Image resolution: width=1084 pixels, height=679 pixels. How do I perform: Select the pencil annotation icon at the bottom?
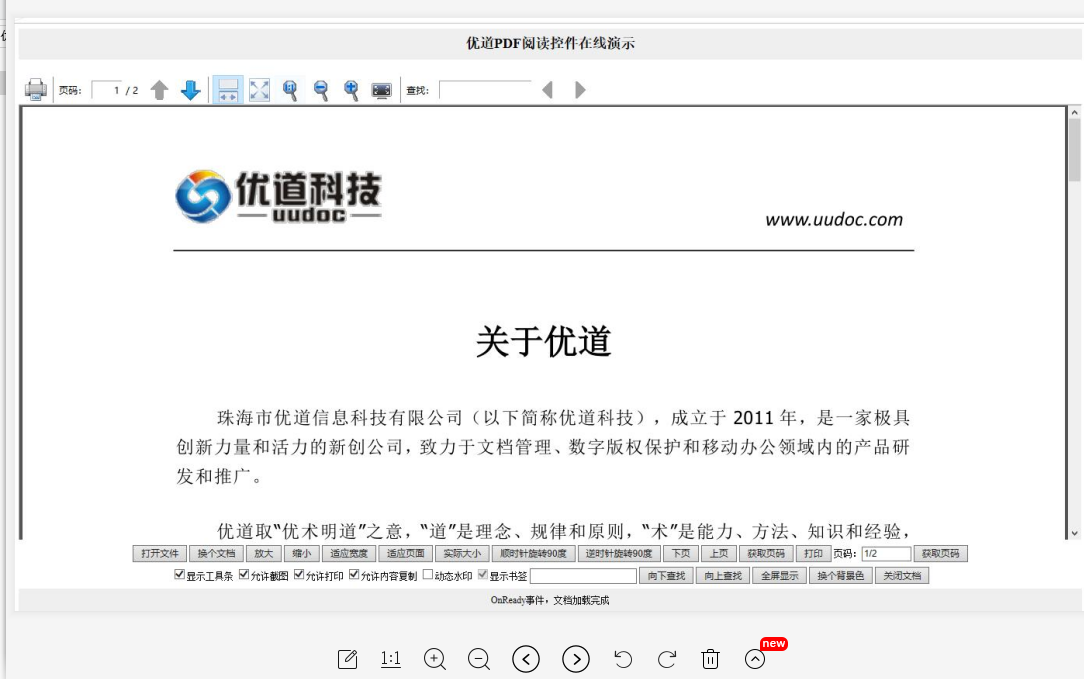pyautogui.click(x=347, y=659)
